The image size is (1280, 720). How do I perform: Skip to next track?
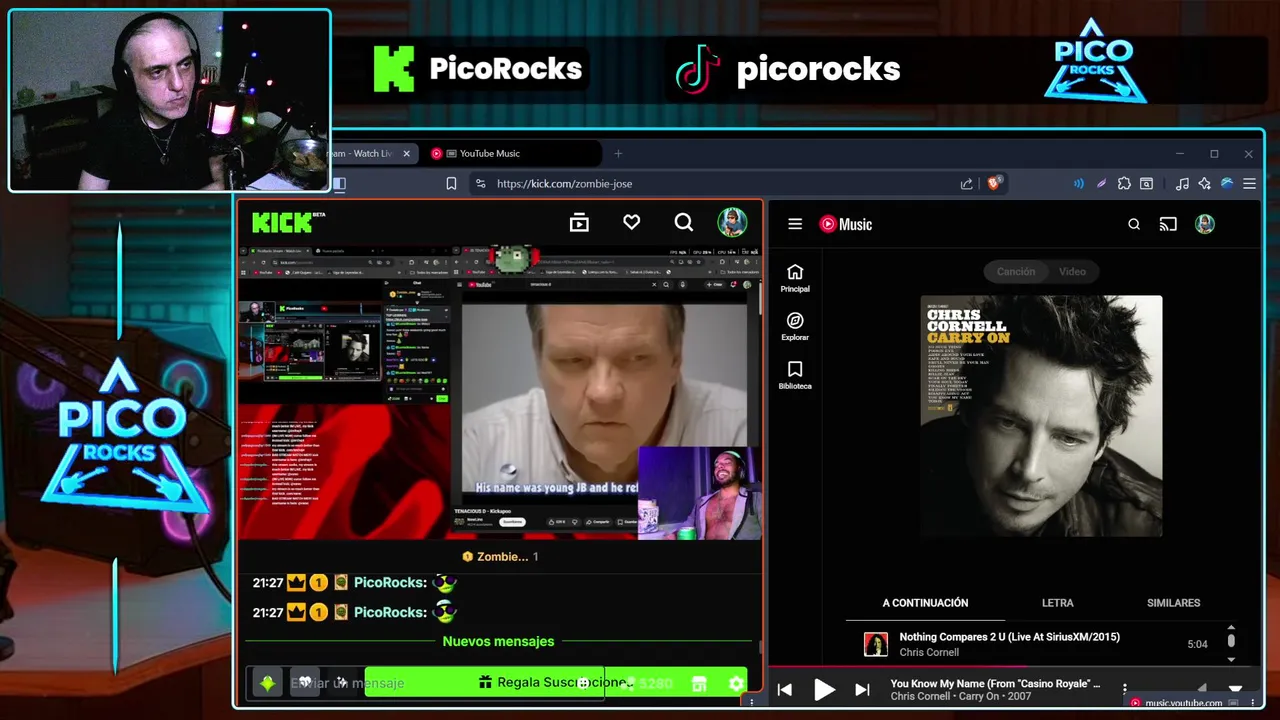click(862, 689)
